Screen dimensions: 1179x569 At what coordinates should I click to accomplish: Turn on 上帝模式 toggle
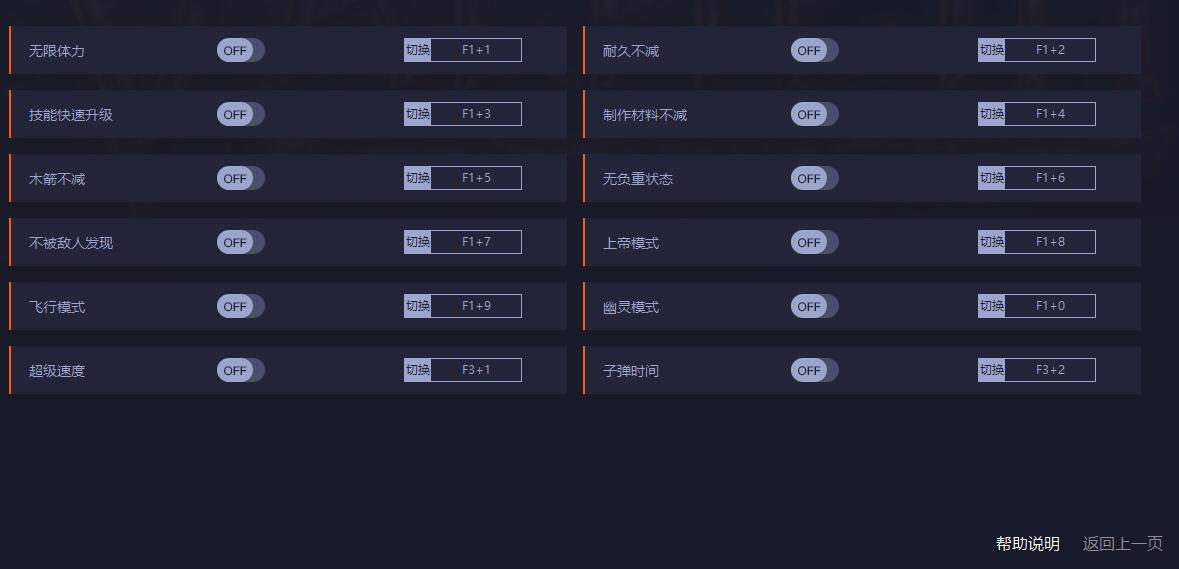[x=814, y=242]
